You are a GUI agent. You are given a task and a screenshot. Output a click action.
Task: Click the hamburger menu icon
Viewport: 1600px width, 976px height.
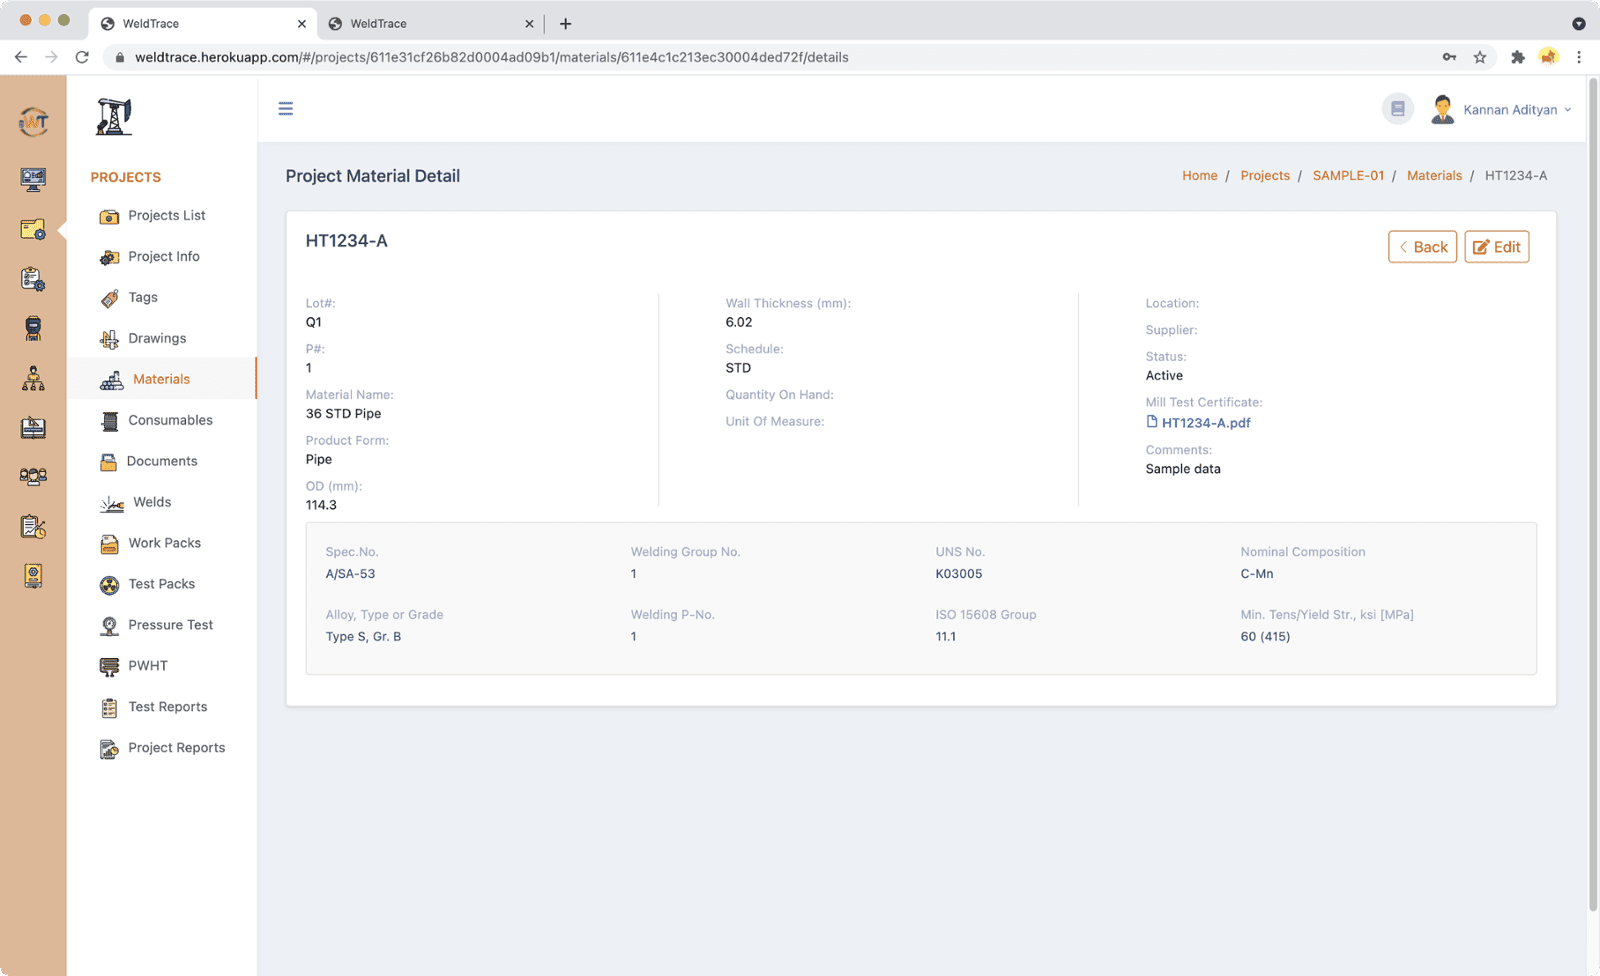(286, 109)
